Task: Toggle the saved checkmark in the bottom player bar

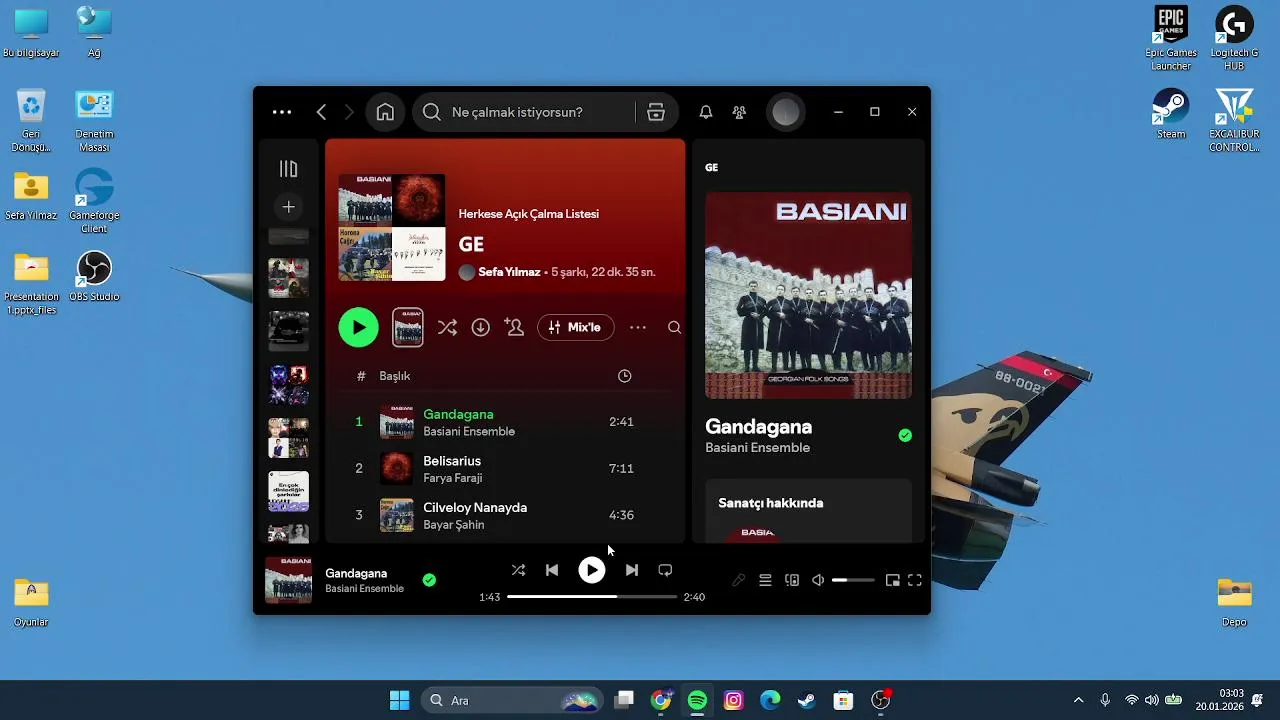Action: coord(429,580)
